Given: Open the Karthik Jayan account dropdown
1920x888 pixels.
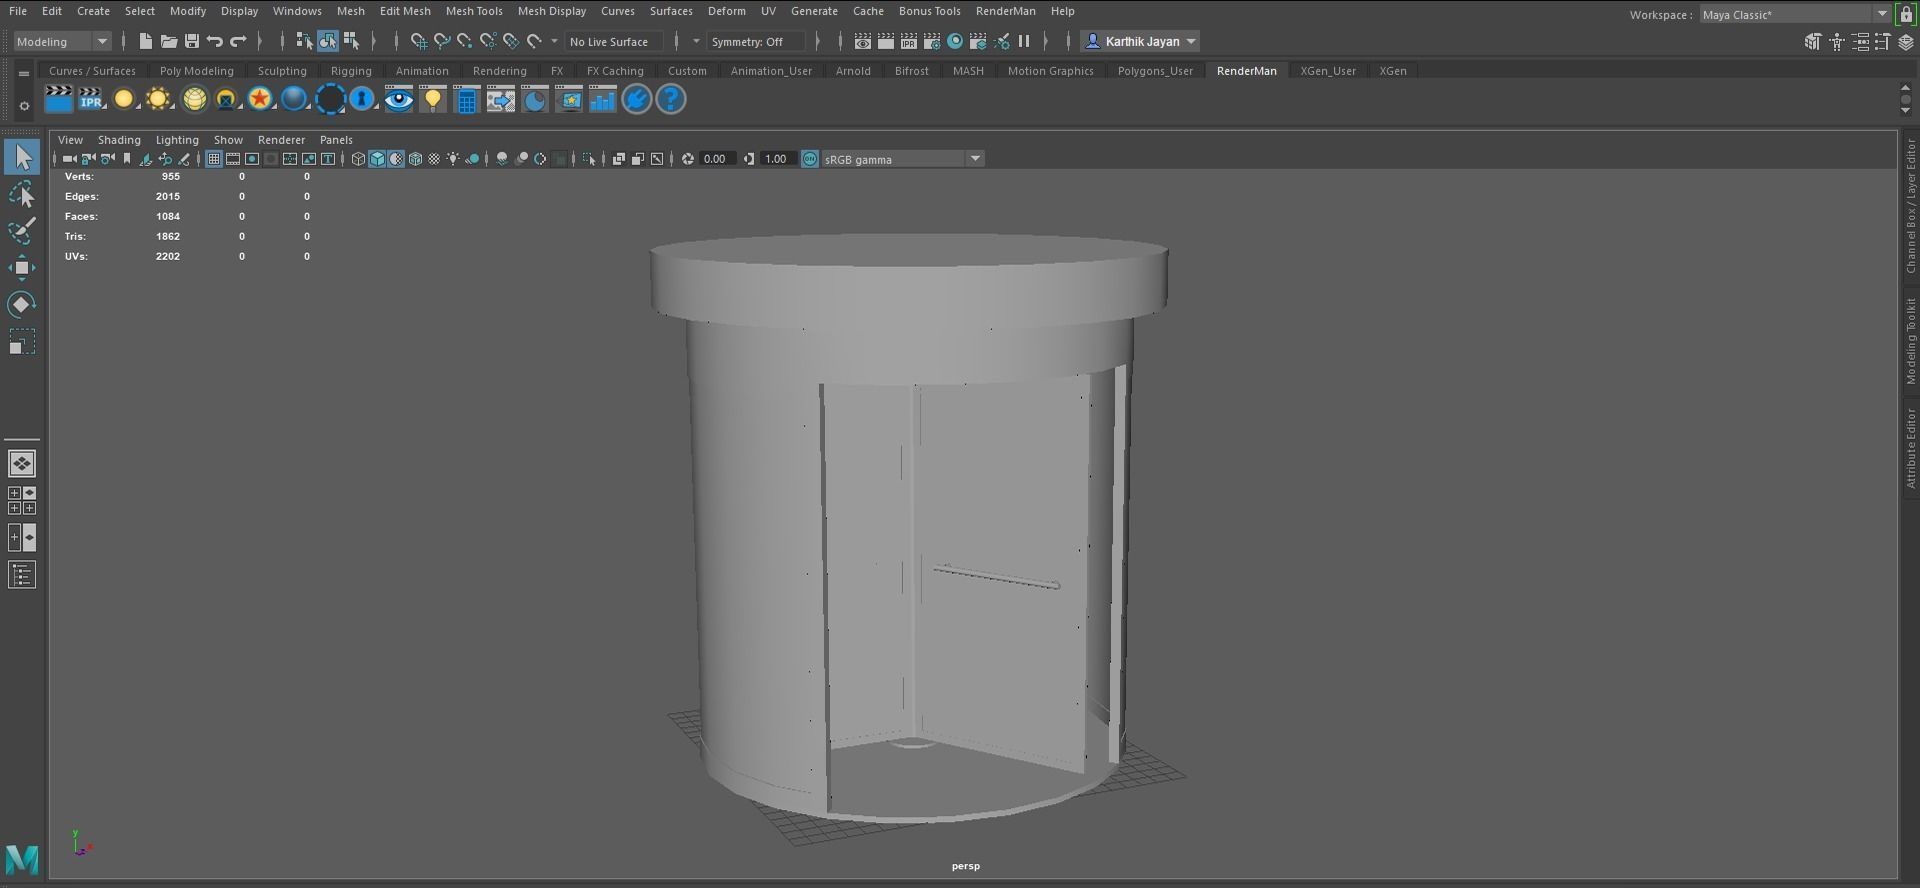Looking at the screenshot, I should [1141, 41].
